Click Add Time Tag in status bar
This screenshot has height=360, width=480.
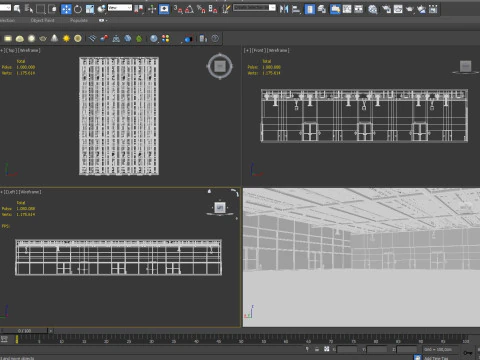tap(436, 358)
